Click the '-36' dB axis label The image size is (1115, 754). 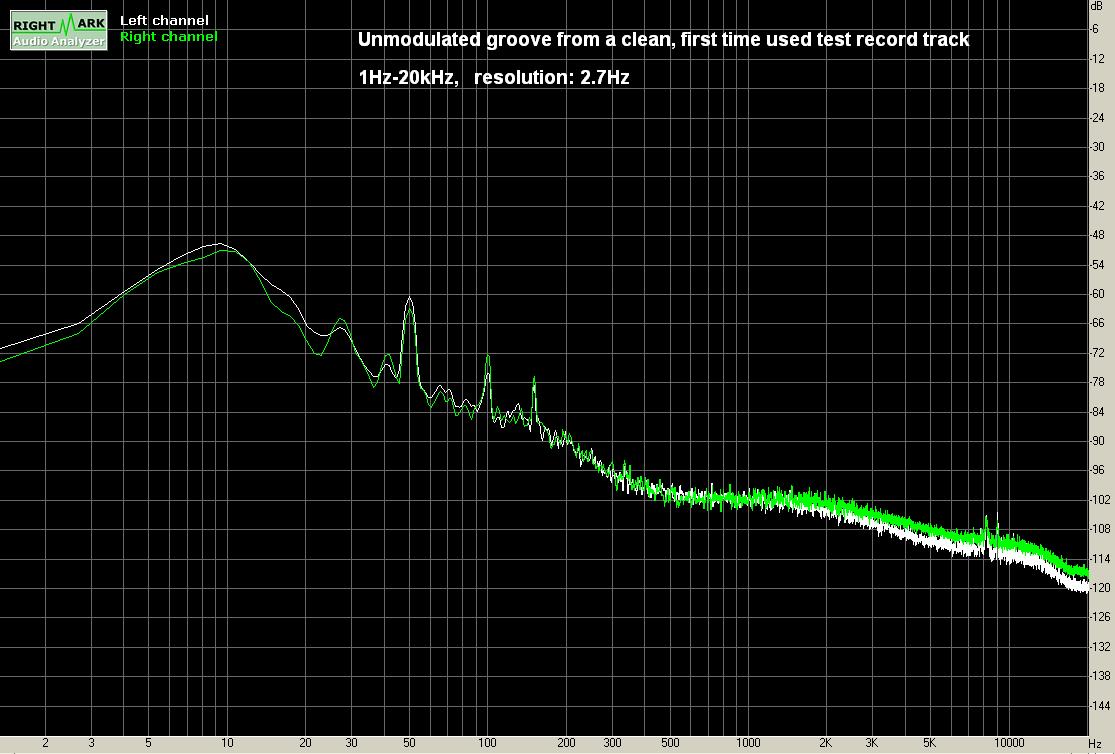tap(1097, 176)
